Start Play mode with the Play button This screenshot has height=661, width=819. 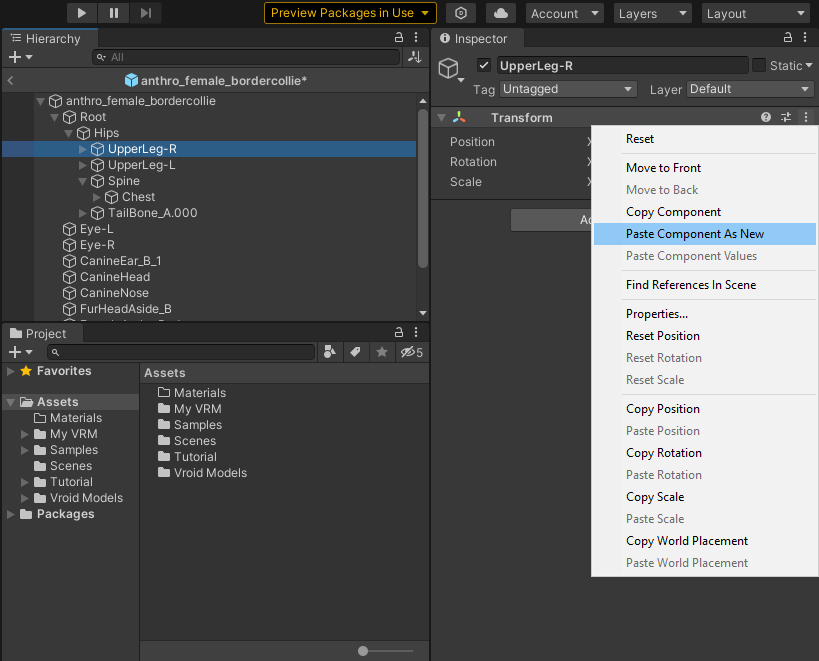tap(82, 13)
